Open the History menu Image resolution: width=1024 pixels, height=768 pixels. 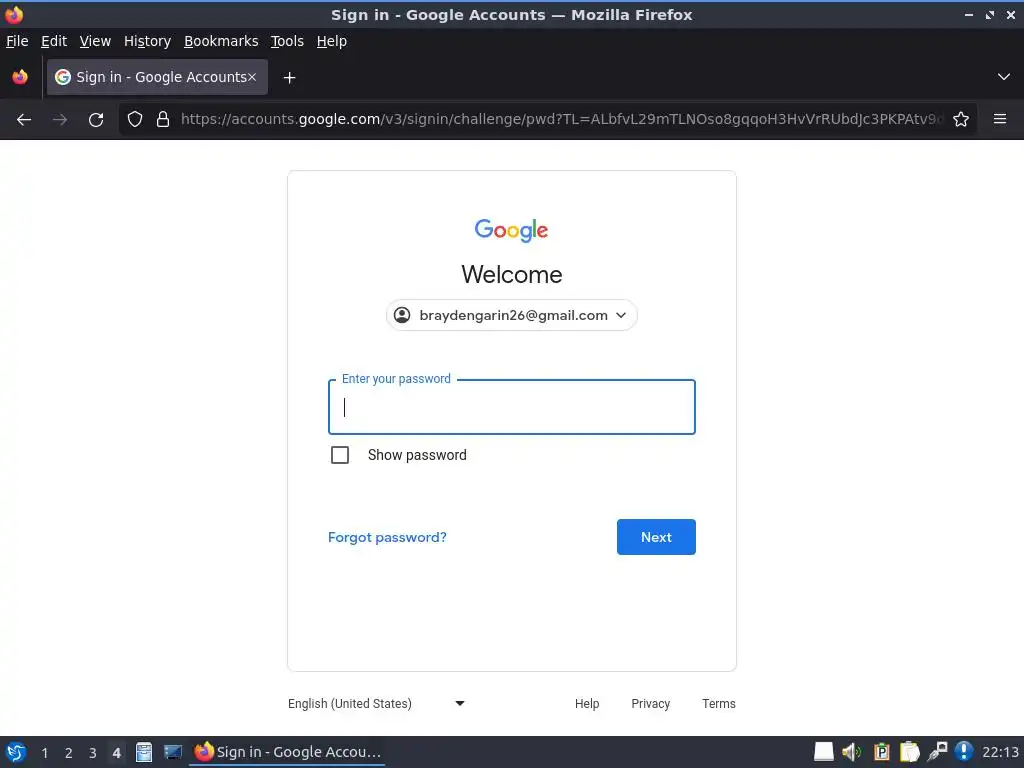[148, 41]
